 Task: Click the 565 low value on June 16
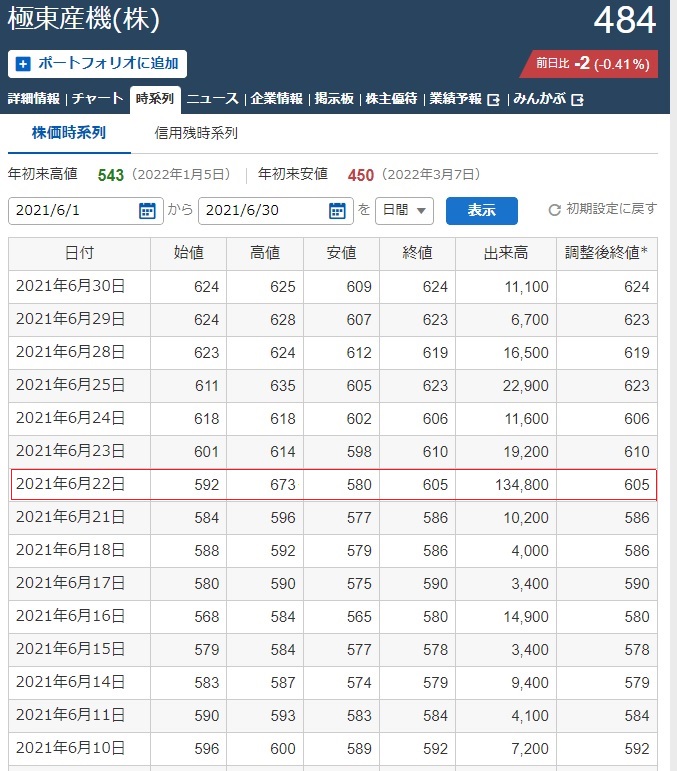click(x=359, y=617)
